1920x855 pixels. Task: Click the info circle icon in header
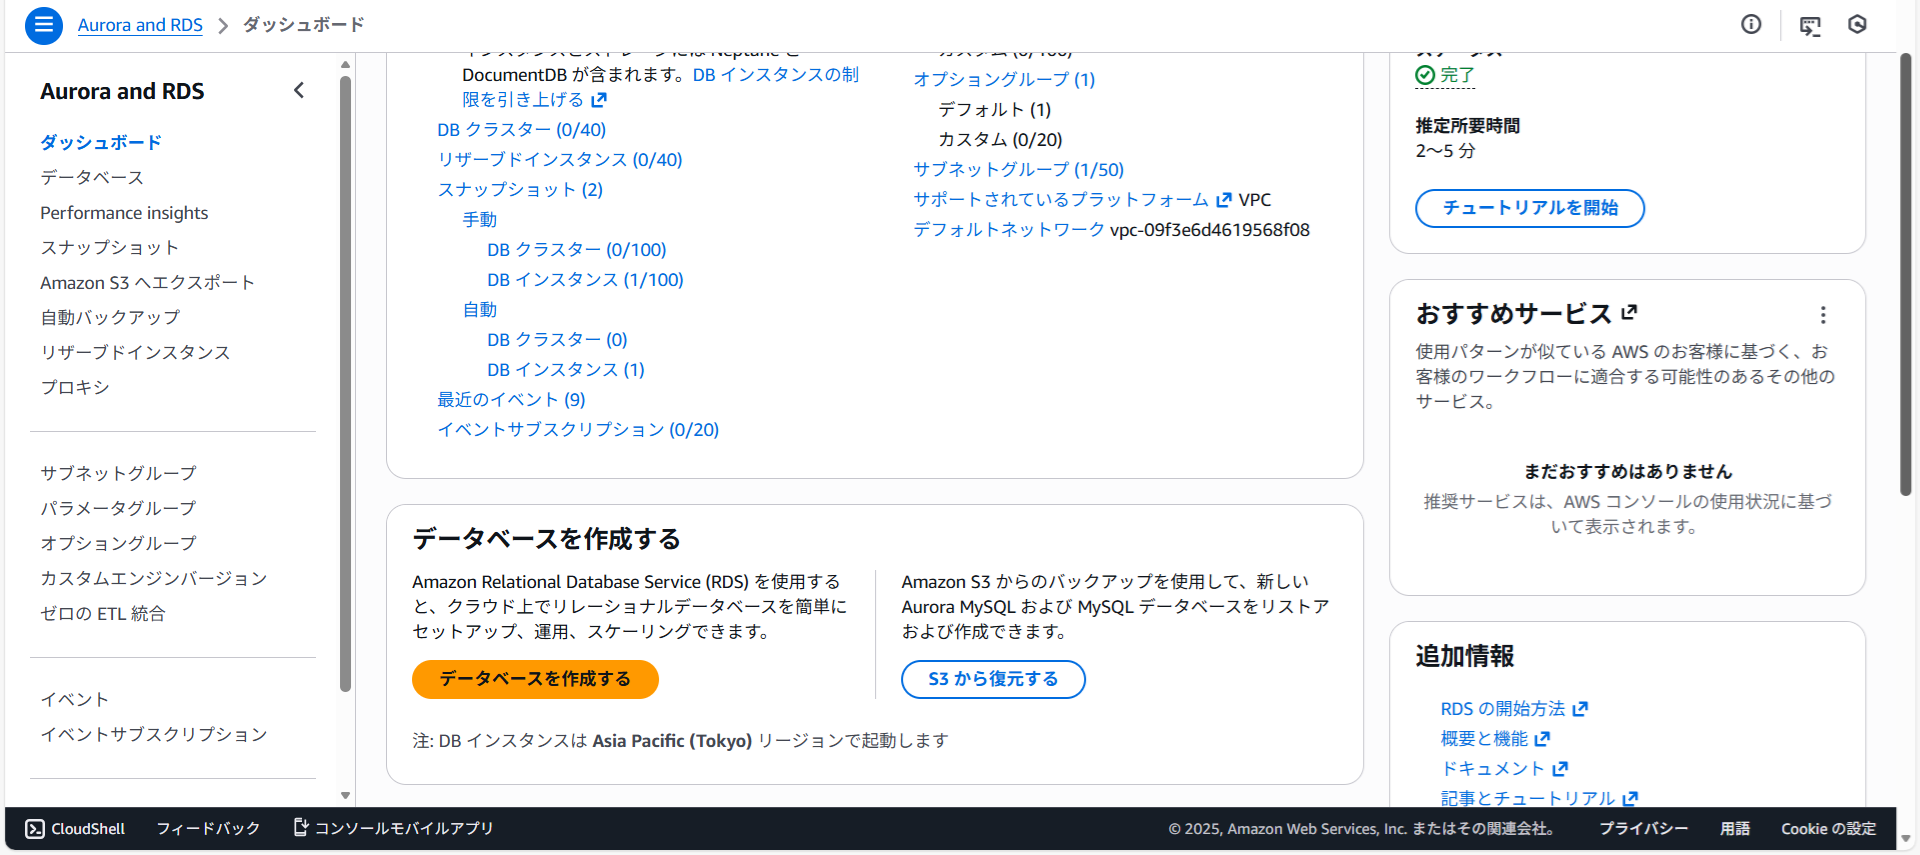pyautogui.click(x=1751, y=25)
